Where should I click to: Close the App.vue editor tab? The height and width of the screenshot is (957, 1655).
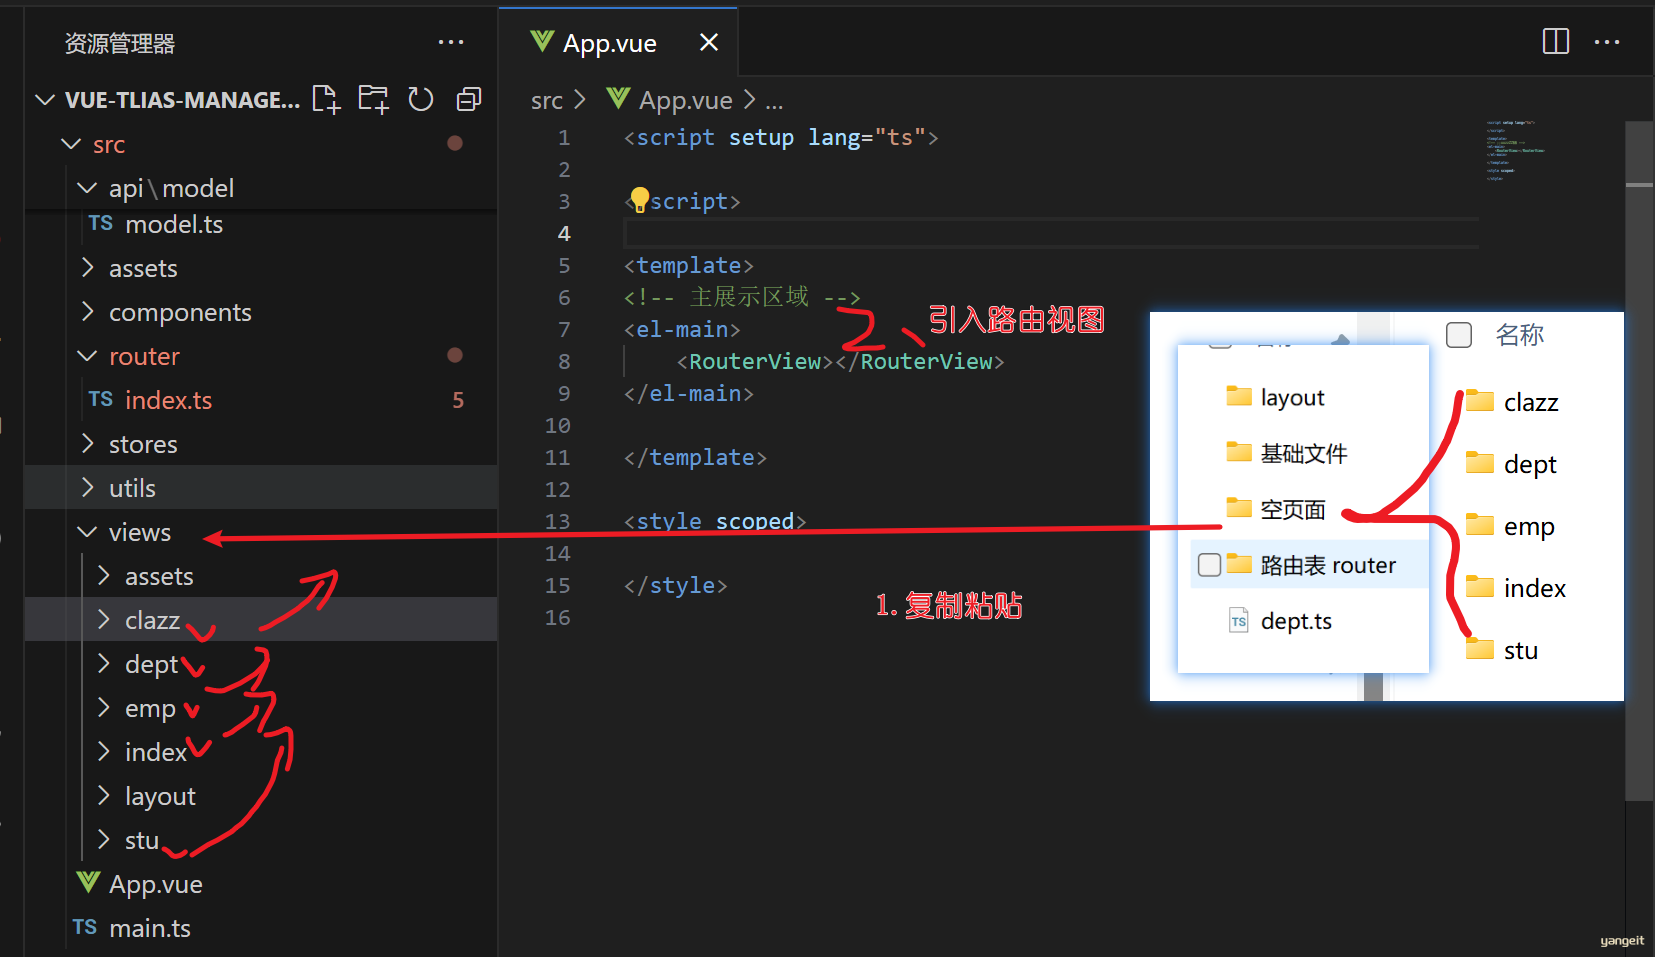pos(709,42)
